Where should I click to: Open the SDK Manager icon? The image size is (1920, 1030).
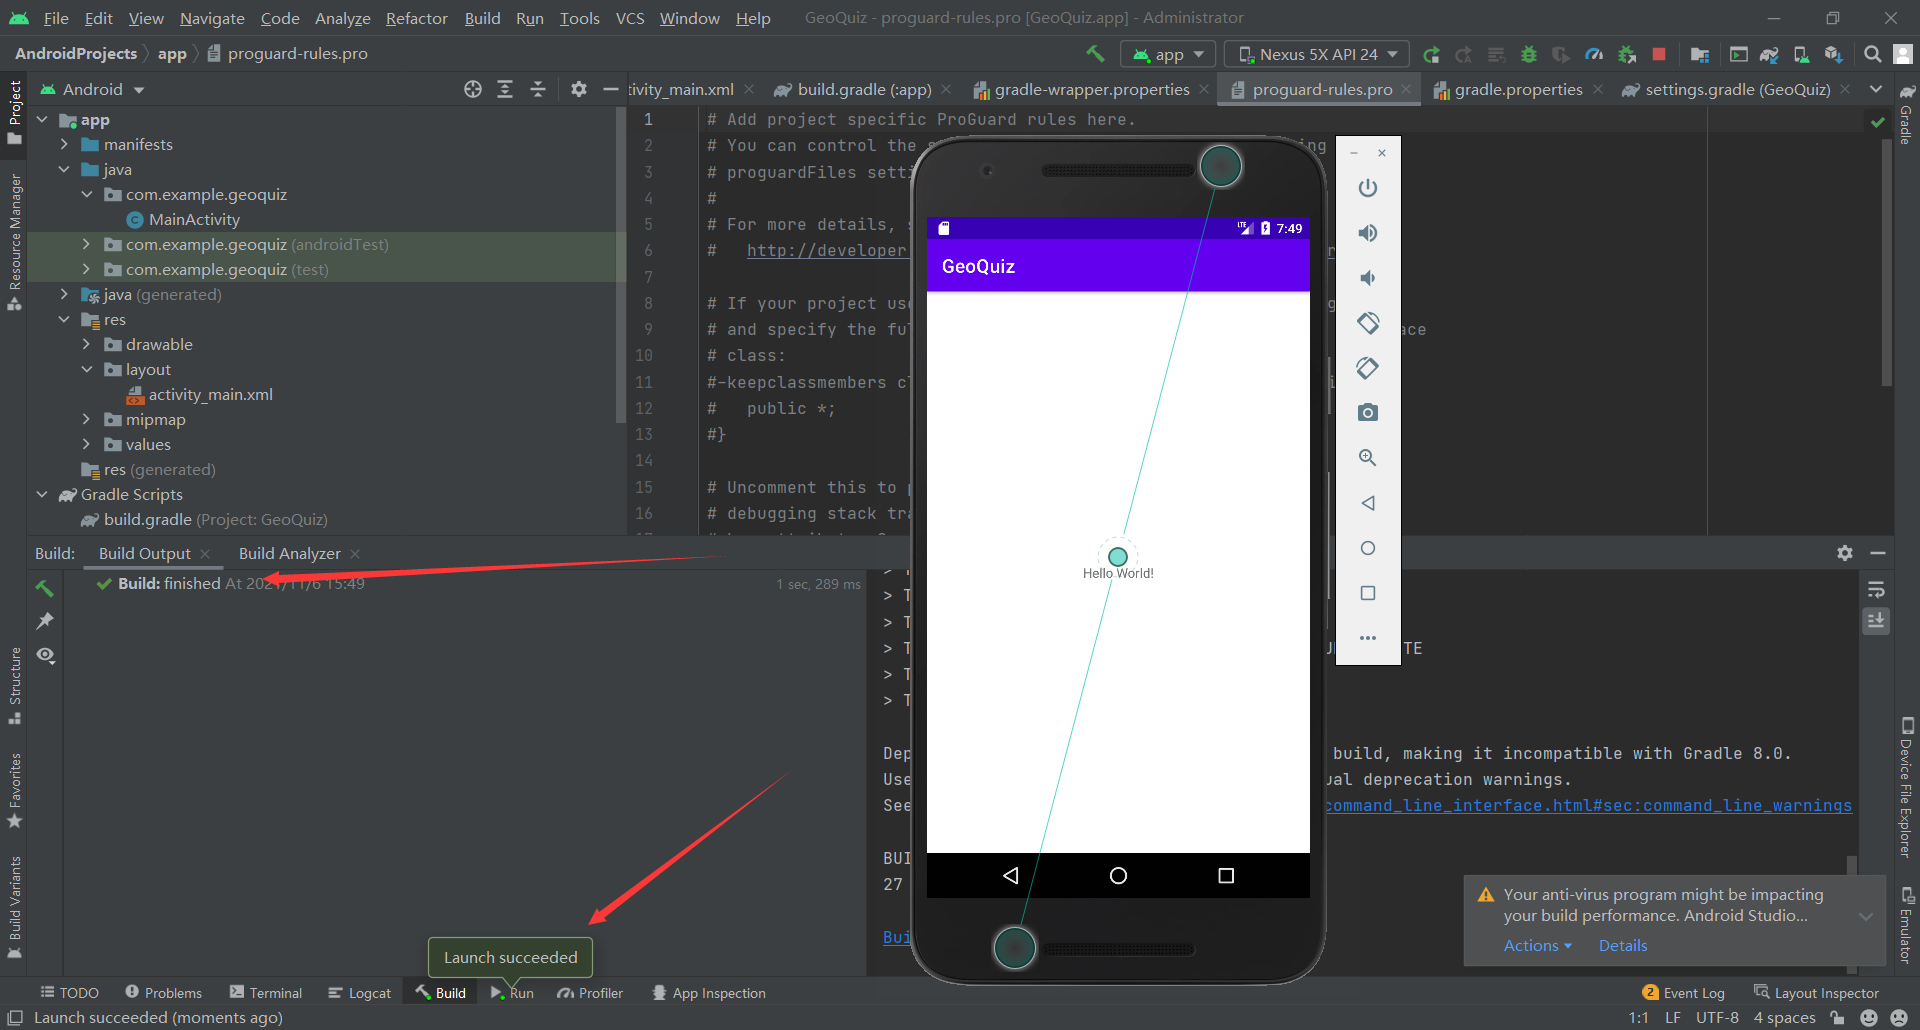(1833, 54)
